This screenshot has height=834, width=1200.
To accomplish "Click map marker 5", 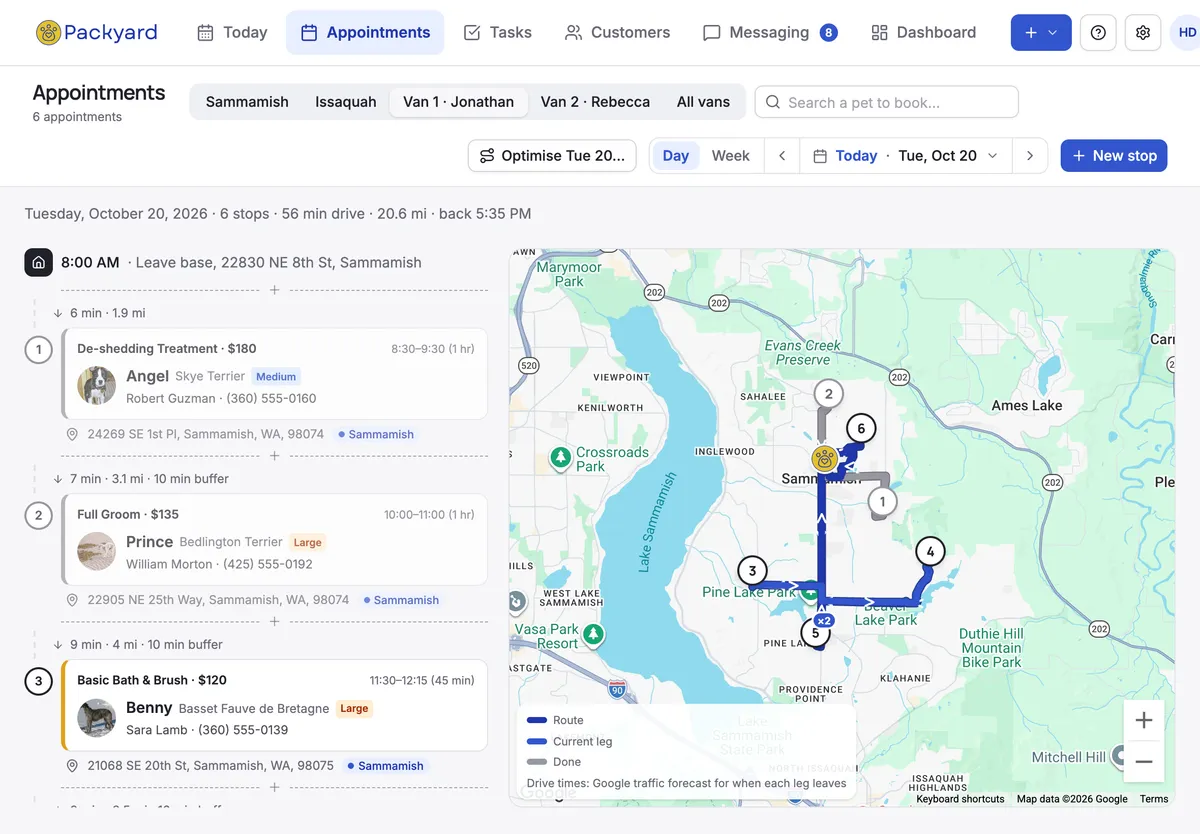I will click(x=815, y=633).
